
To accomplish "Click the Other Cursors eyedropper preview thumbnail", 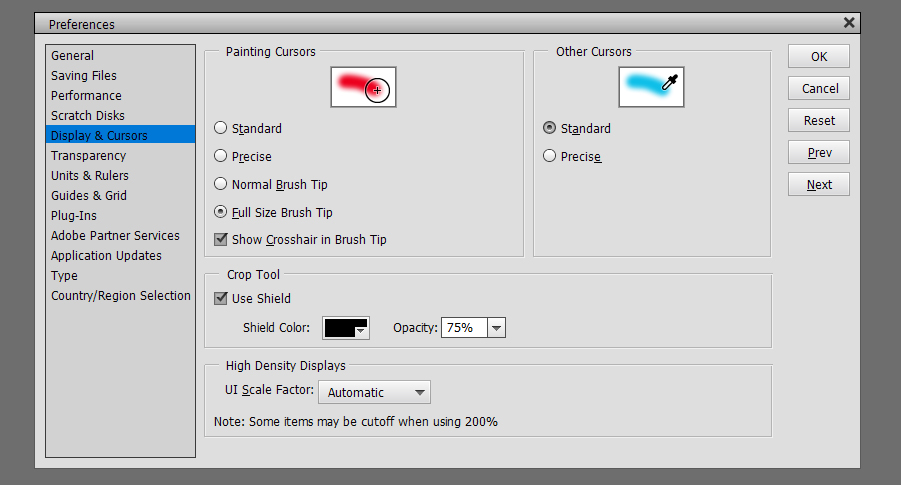I will pyautogui.click(x=651, y=87).
